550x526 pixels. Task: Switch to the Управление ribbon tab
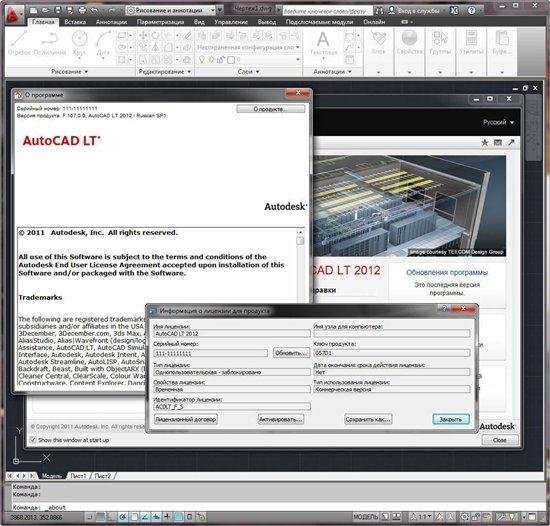(231, 22)
